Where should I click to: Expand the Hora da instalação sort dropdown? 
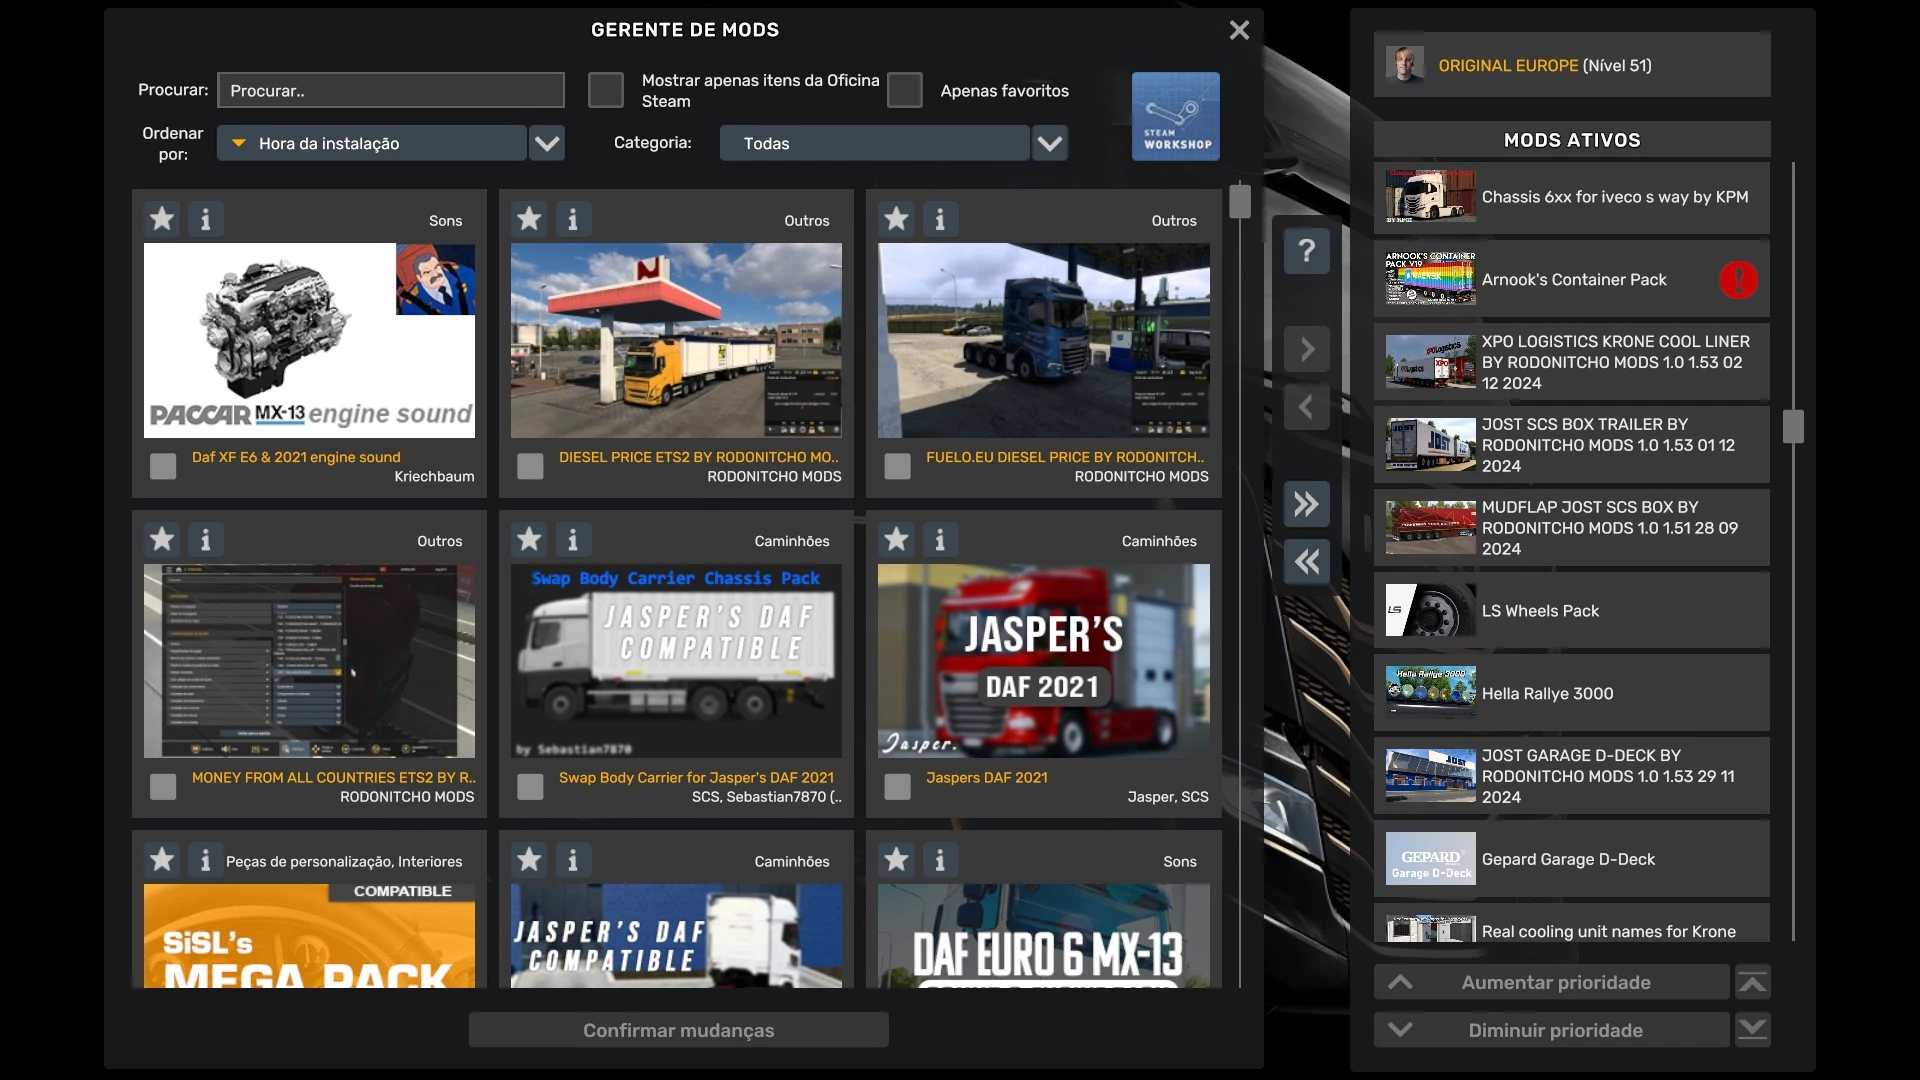click(x=546, y=143)
